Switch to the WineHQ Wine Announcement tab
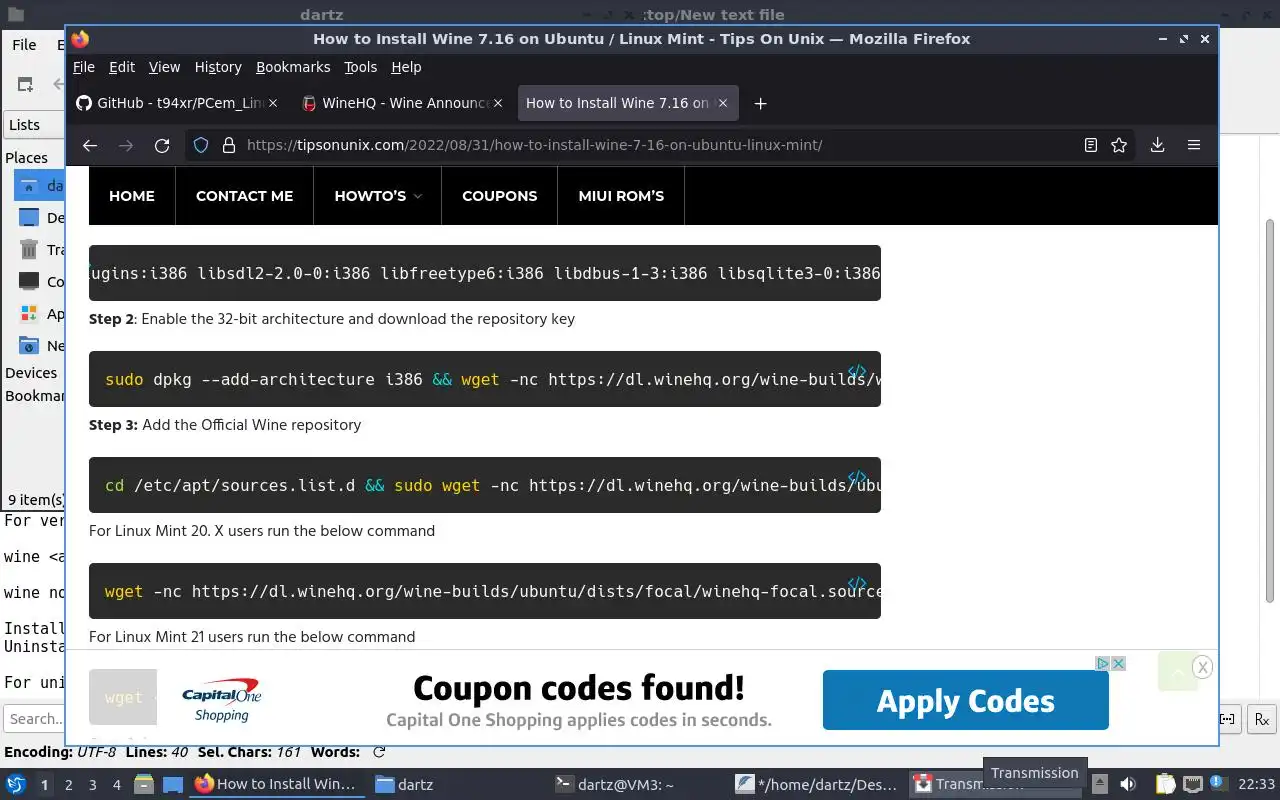Screen dimensions: 1280x800 click(404, 103)
